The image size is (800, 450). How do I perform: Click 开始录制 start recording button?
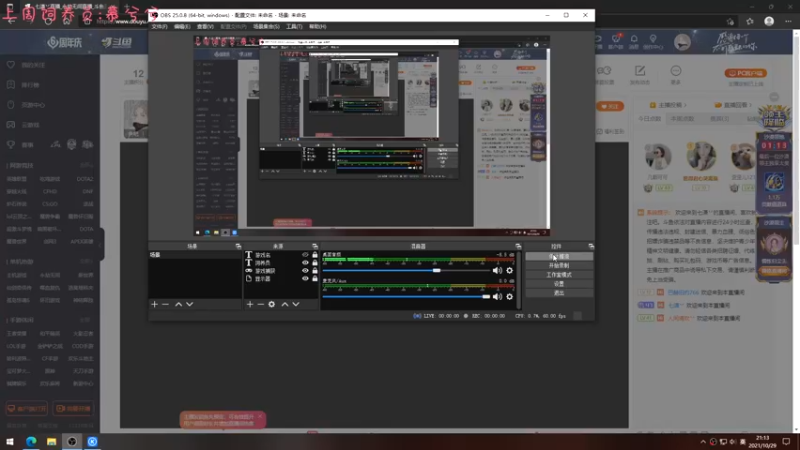tap(559, 265)
